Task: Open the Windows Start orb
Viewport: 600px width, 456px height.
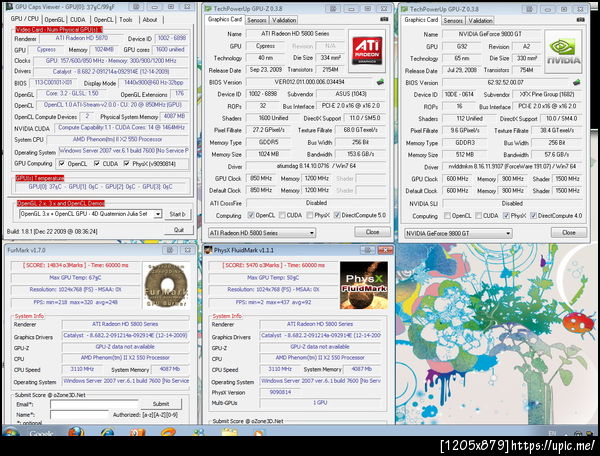Action: (11, 432)
